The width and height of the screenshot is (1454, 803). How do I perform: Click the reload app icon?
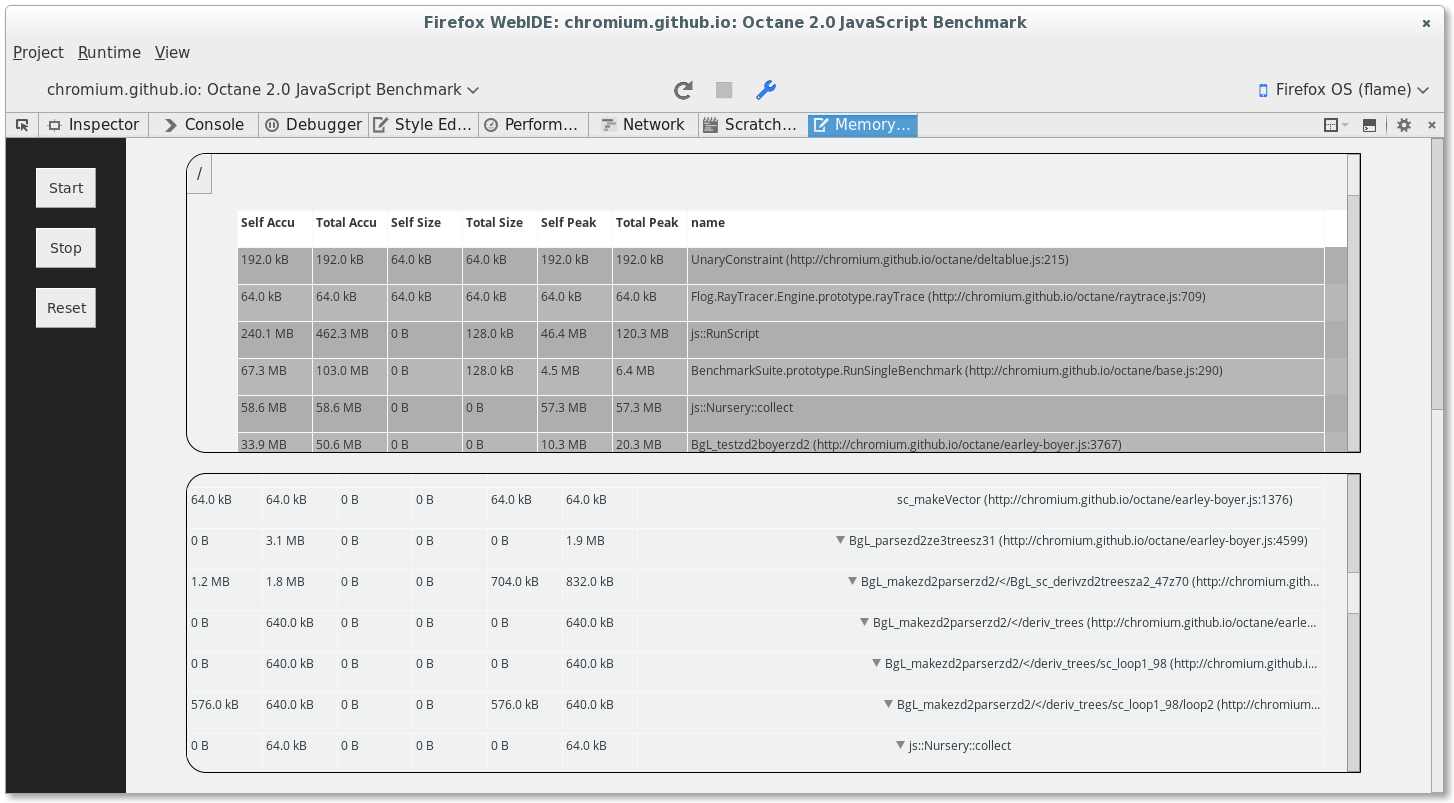coord(683,90)
